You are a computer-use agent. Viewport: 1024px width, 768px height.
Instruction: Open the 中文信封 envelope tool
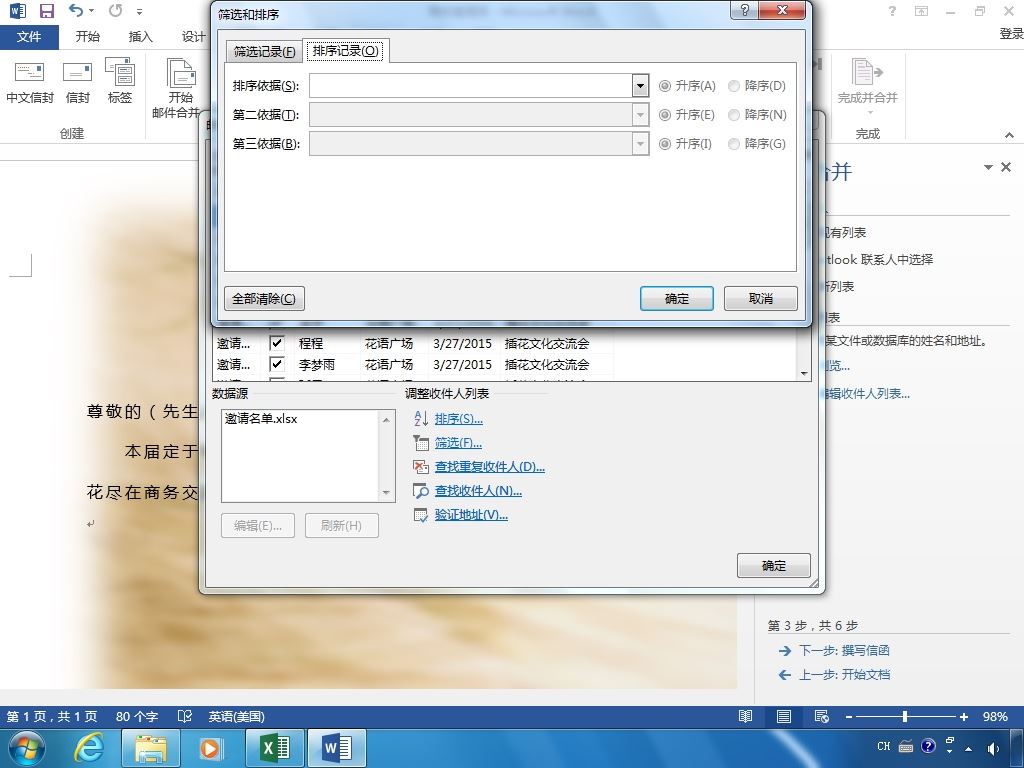coord(29,82)
